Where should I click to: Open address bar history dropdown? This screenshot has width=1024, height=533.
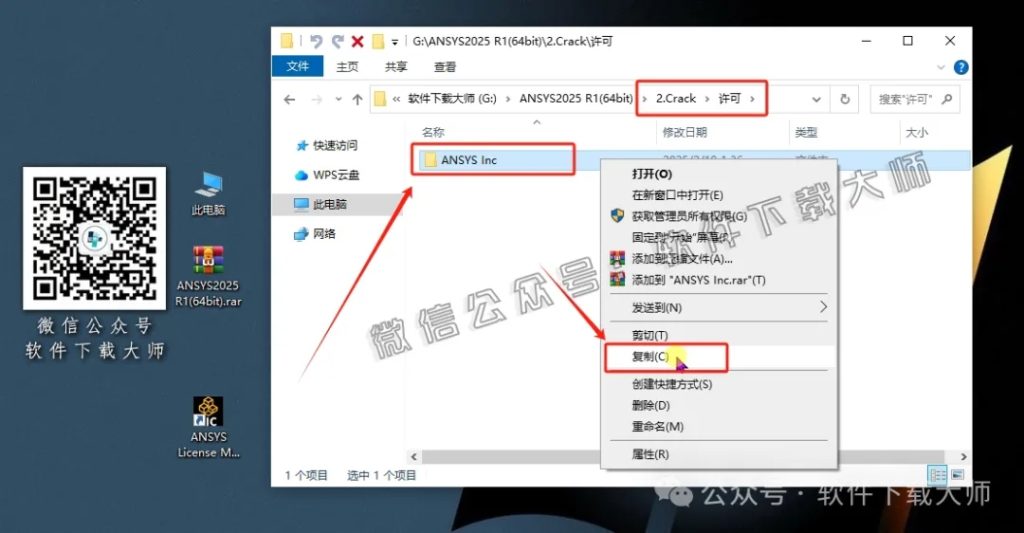pos(816,99)
